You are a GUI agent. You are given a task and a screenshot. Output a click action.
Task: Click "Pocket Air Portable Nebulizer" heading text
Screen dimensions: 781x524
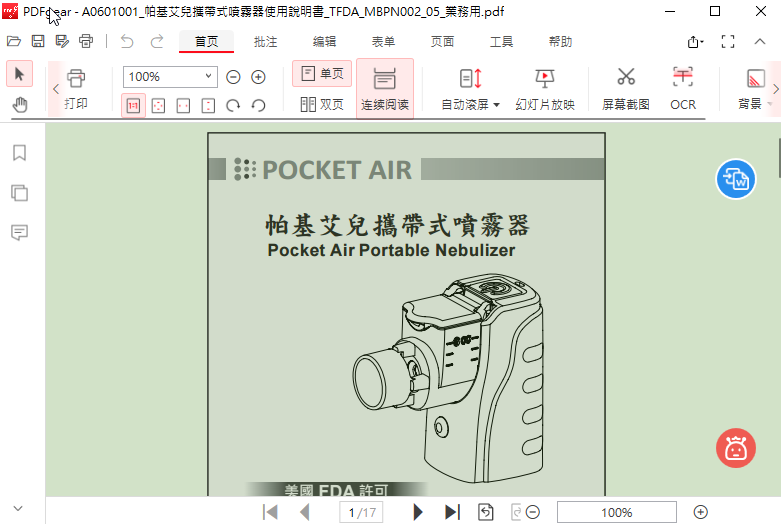tap(391, 250)
